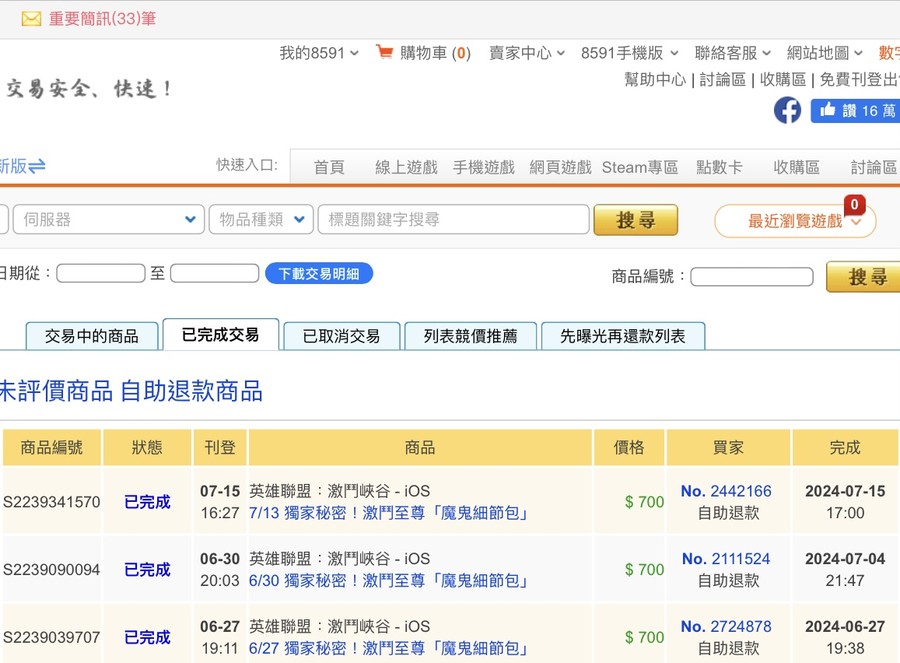Focus the 商品編號 input field
Image resolution: width=900 pixels, height=663 pixels.
pyautogui.click(x=751, y=277)
